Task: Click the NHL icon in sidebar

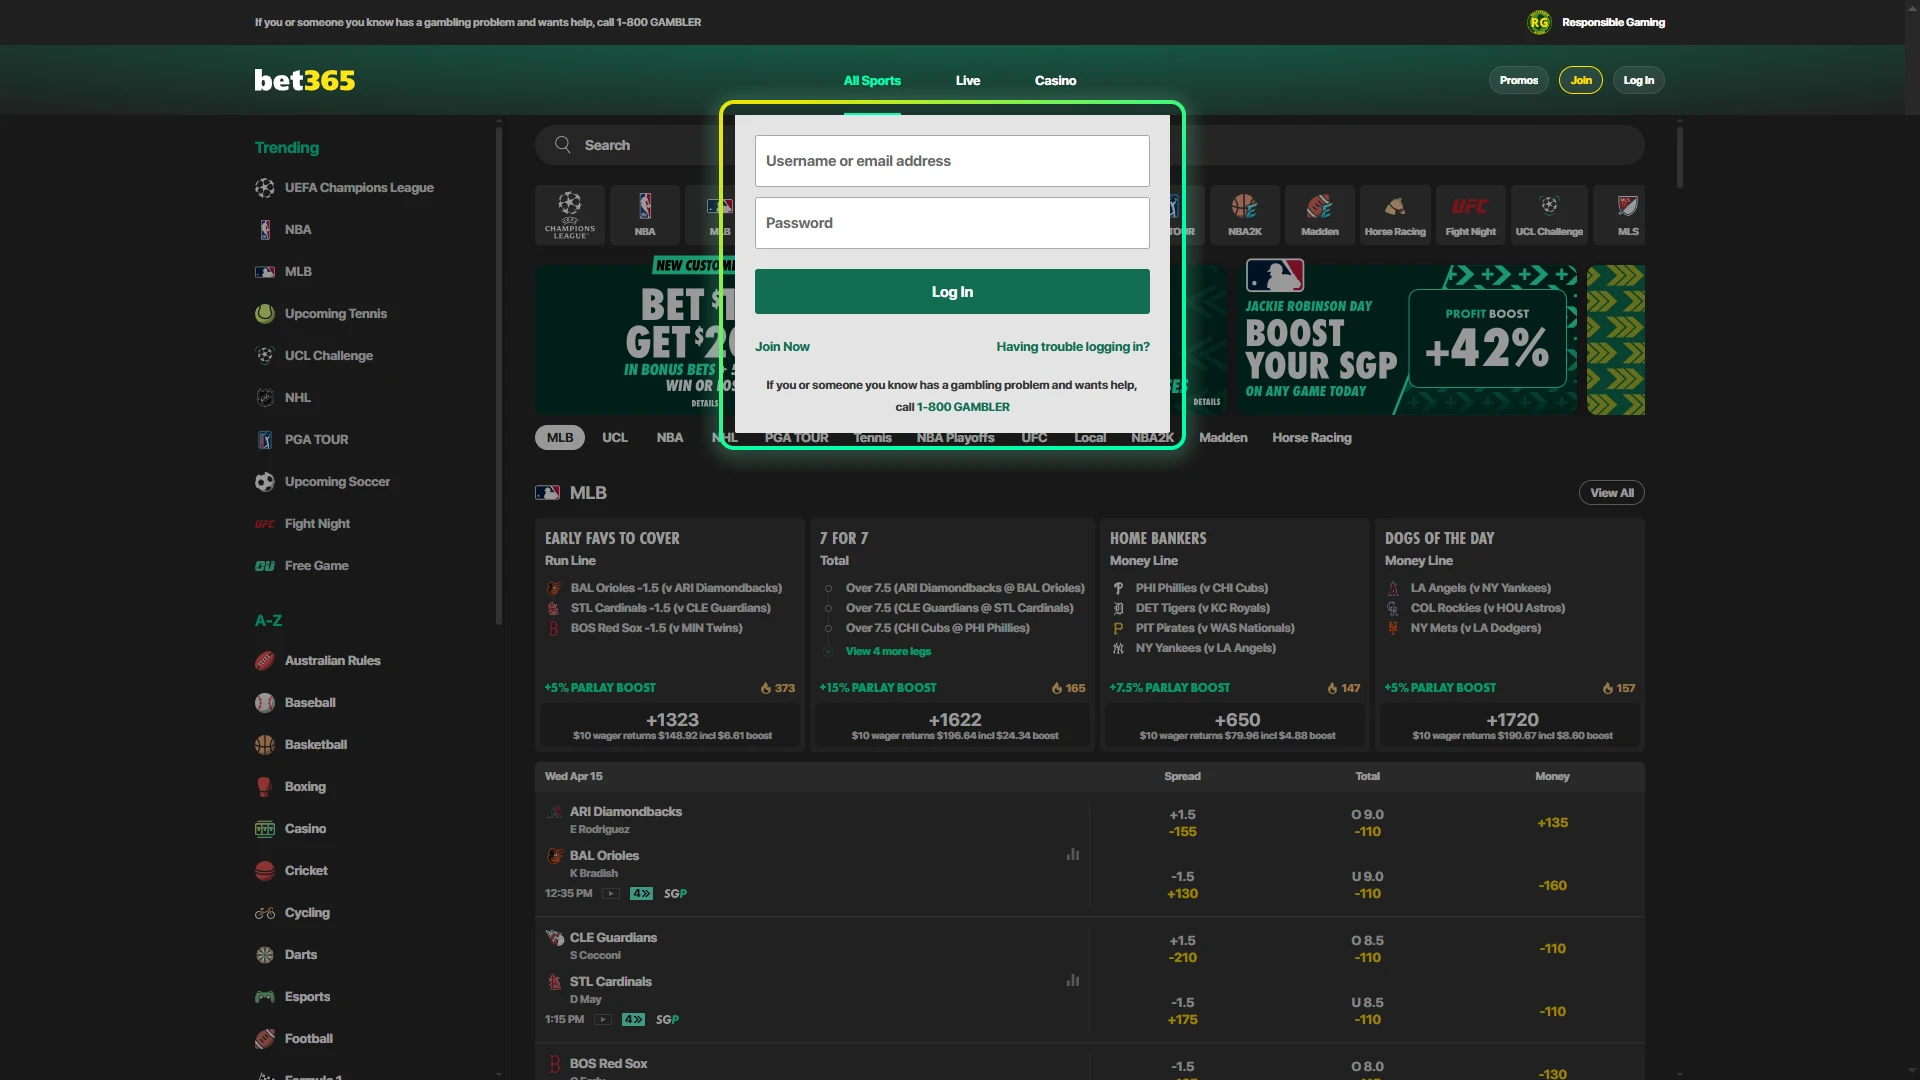Action: (x=265, y=398)
